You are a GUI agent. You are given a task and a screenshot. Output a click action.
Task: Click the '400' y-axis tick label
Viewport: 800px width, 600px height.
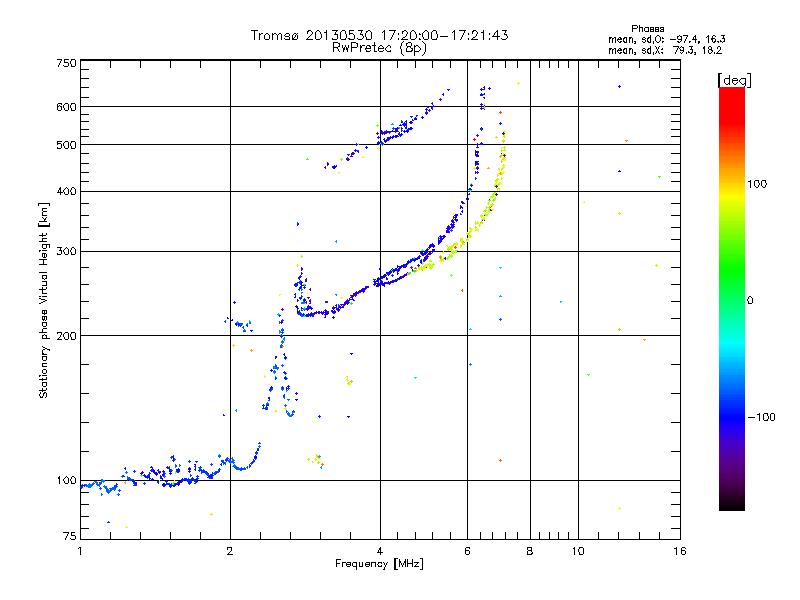66,191
